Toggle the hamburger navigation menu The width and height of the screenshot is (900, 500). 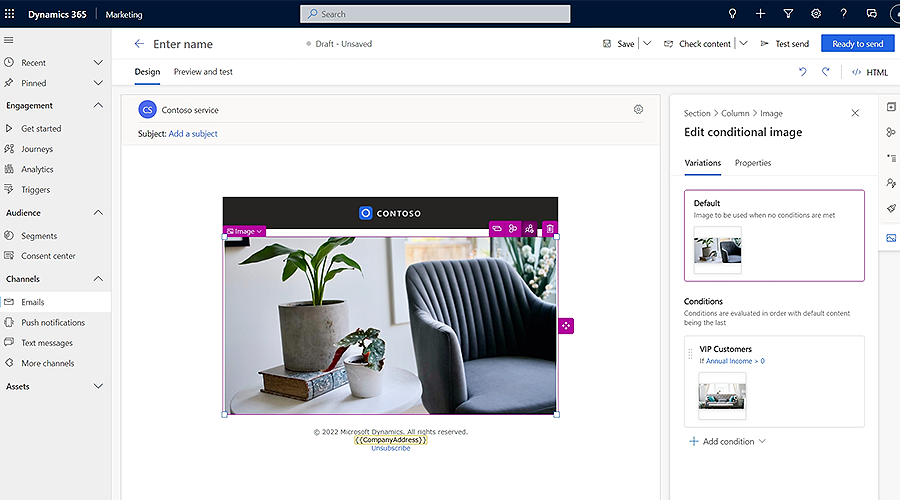(9, 40)
